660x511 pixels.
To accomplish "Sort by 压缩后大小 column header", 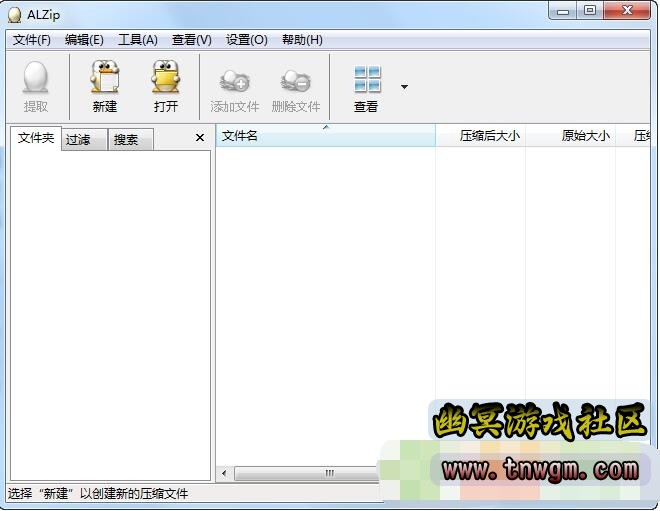I will 480,136.
